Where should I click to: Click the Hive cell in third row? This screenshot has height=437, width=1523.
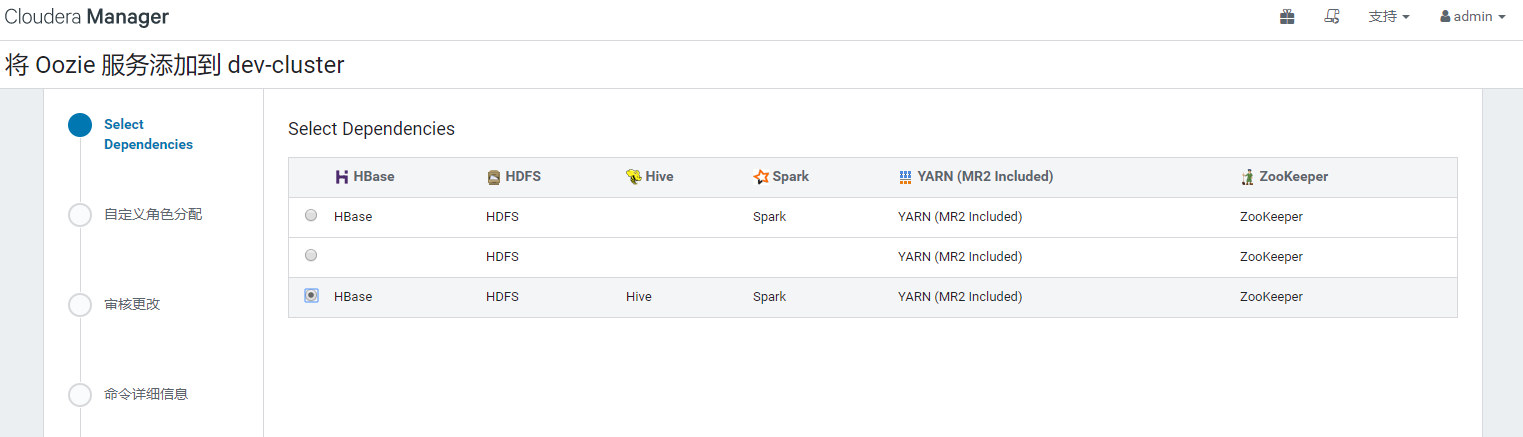click(x=639, y=297)
